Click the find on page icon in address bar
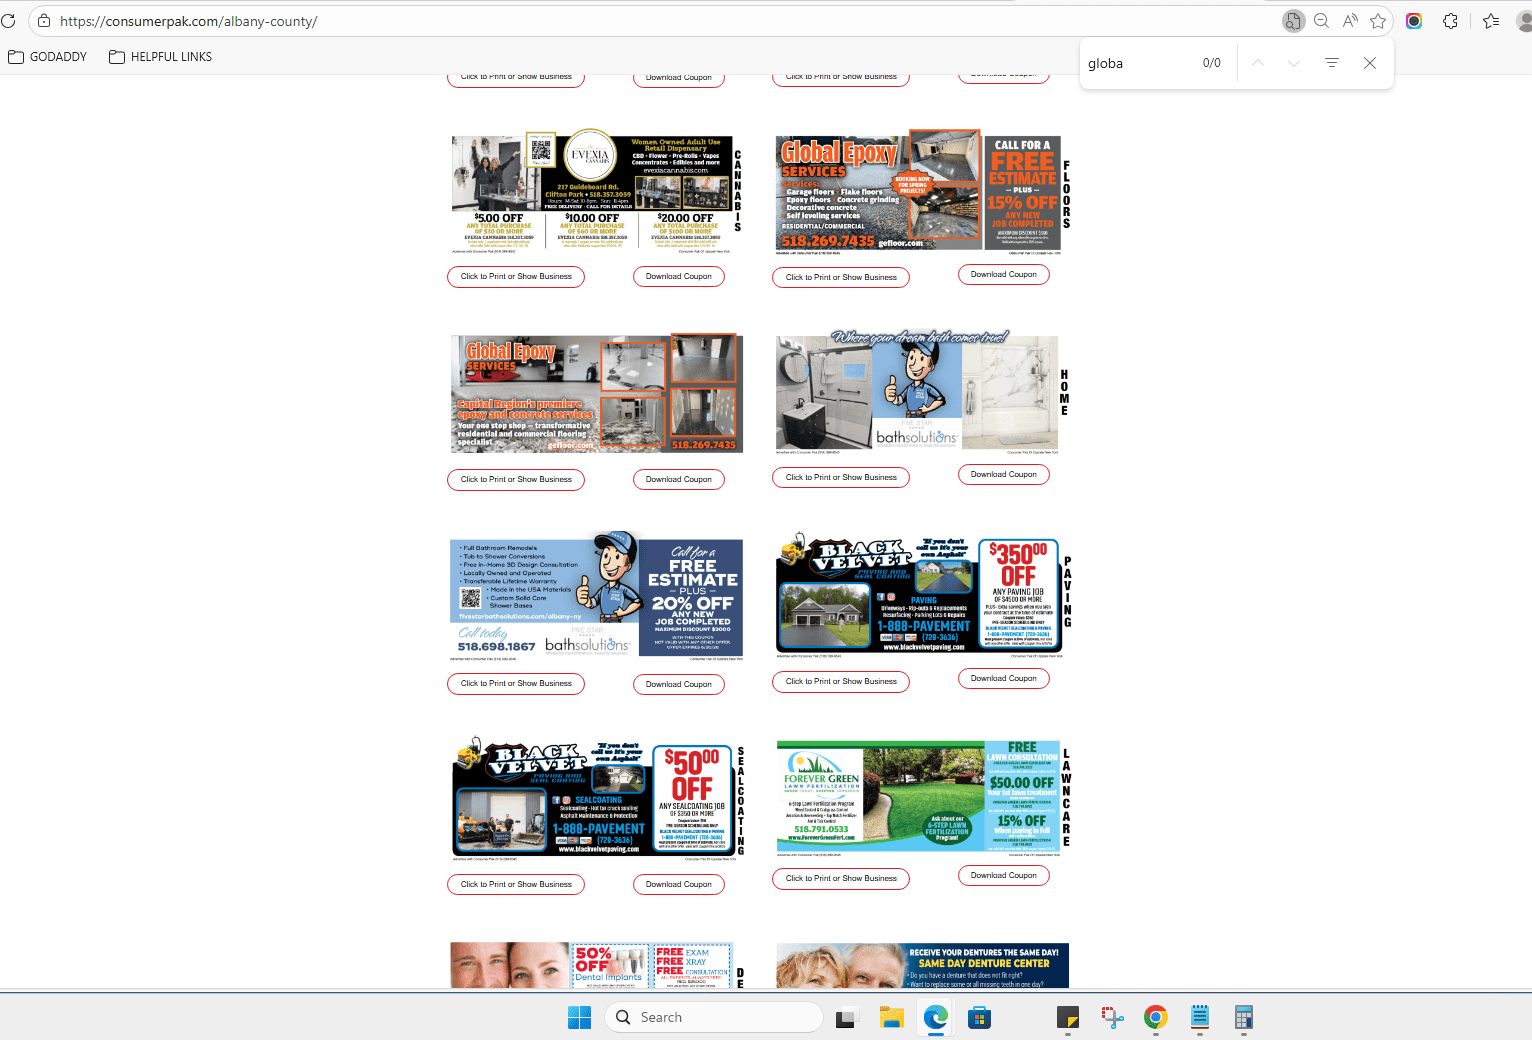1532x1040 pixels. click(1293, 21)
